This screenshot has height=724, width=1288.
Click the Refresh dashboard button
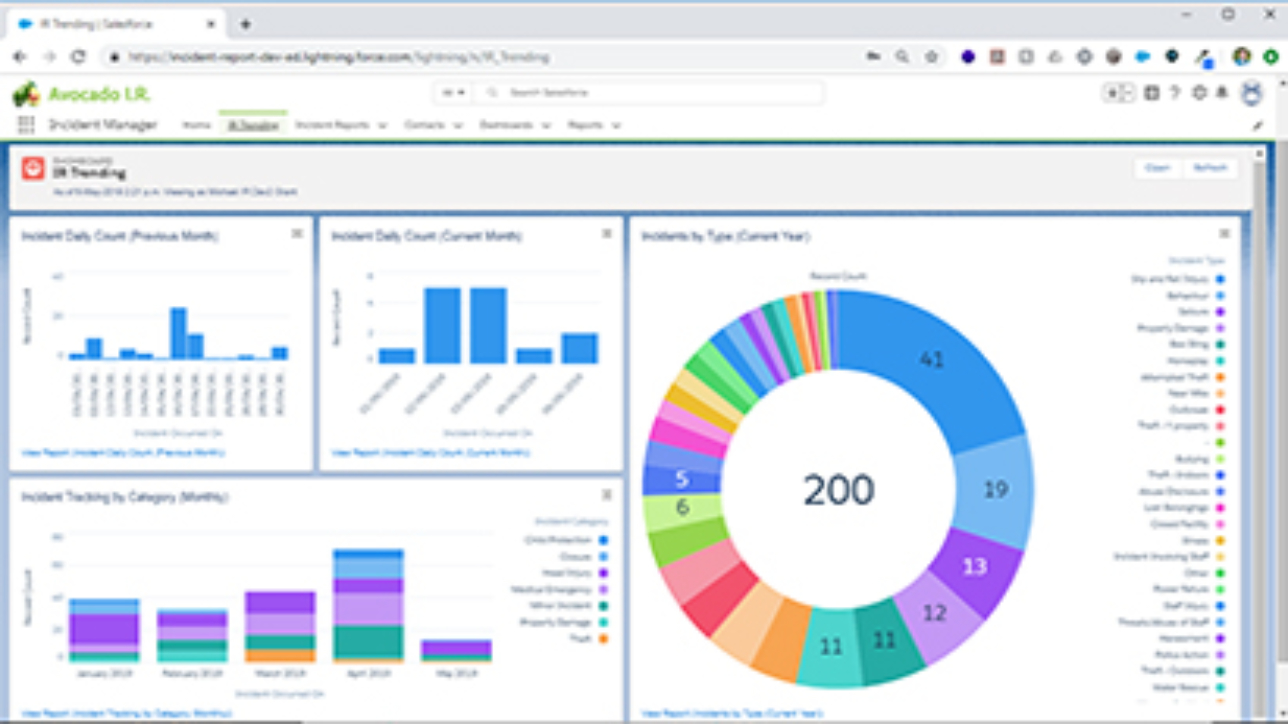point(1210,168)
